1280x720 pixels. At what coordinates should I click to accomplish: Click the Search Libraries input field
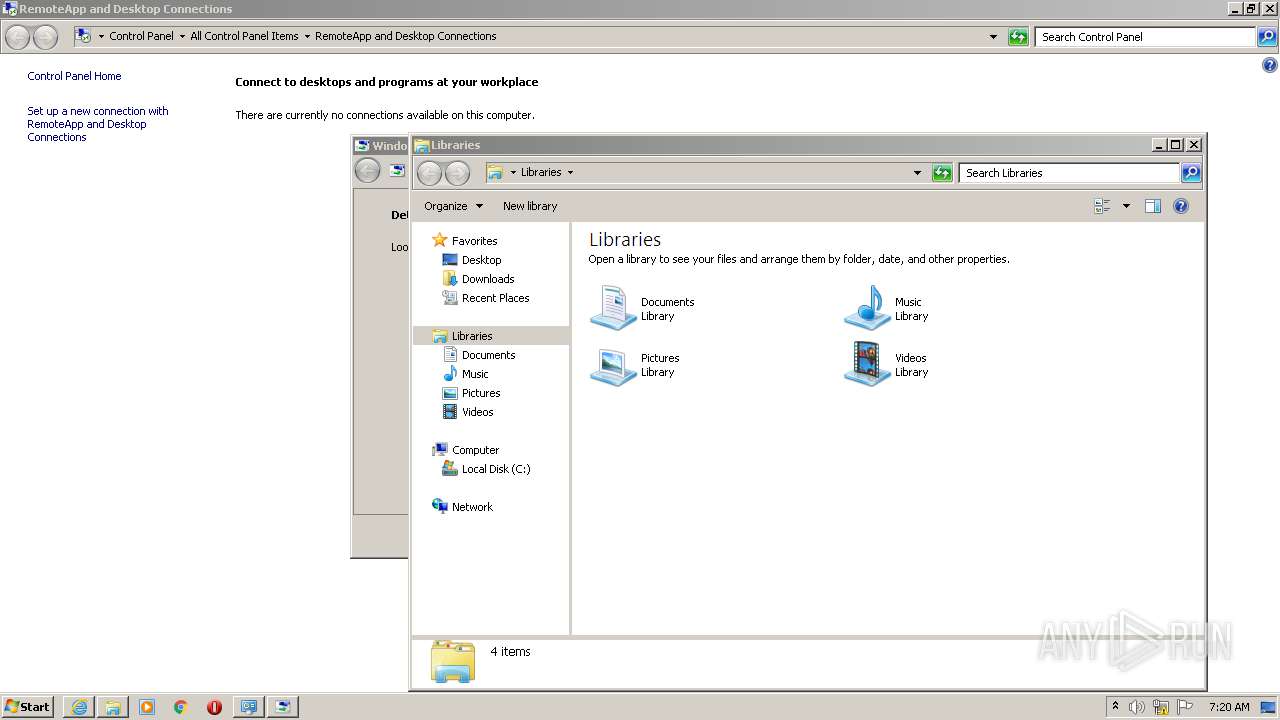click(x=1069, y=173)
